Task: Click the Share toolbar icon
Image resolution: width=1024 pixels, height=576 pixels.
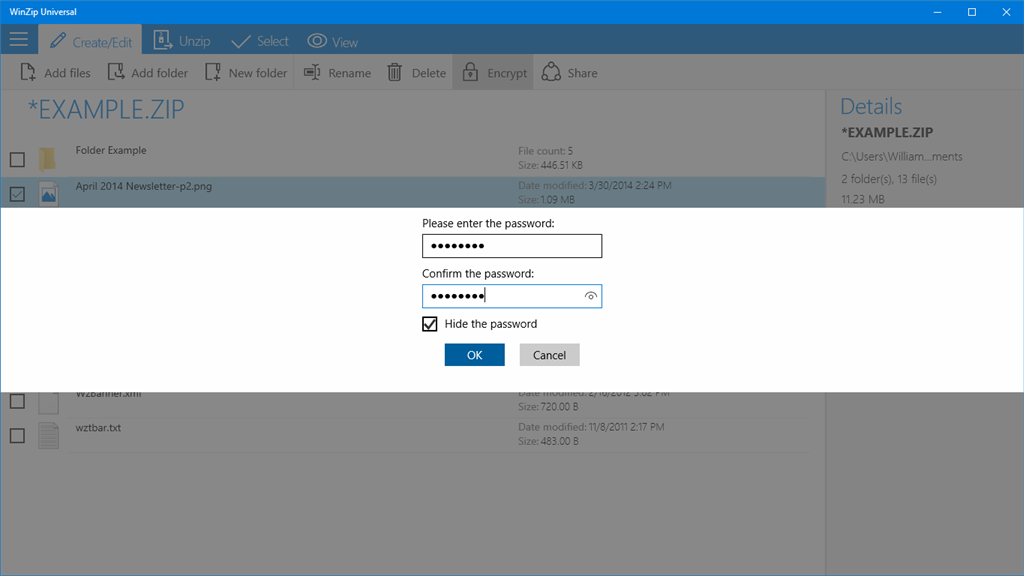Action: [x=551, y=72]
